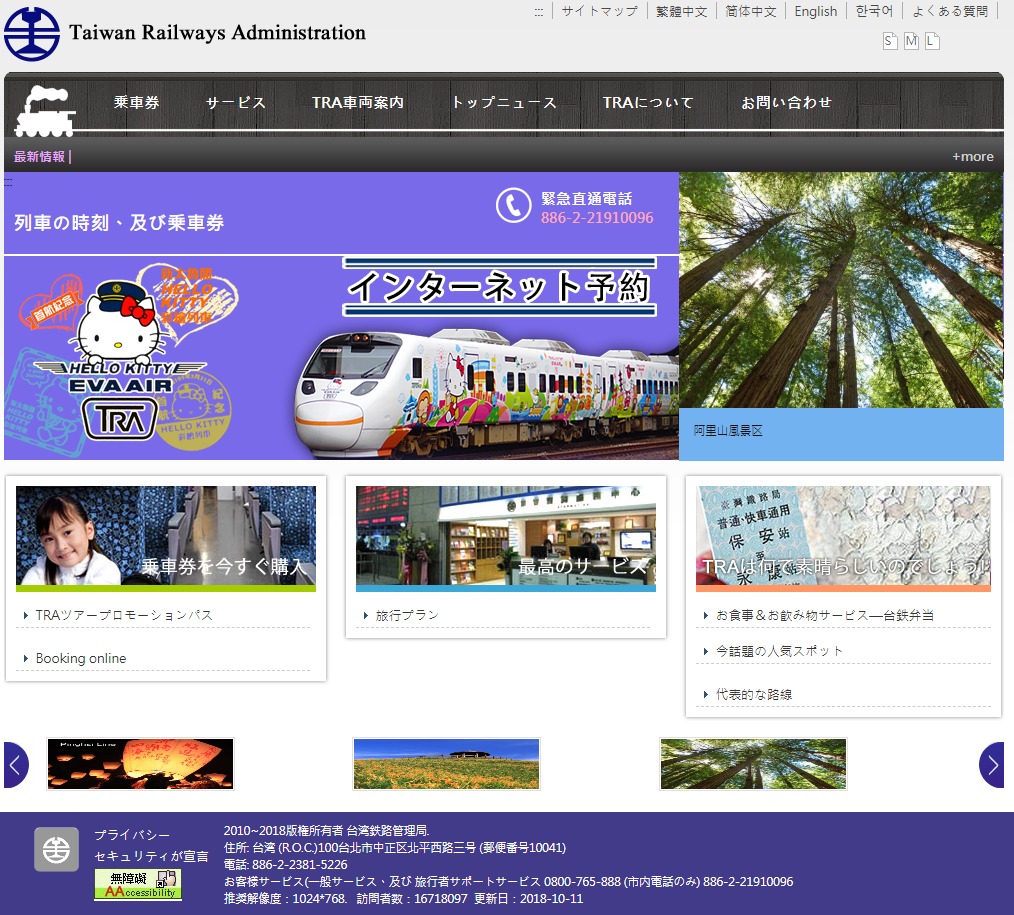1014x915 pixels.
Task: Open プライバシー link in footer
Action: 132,835
